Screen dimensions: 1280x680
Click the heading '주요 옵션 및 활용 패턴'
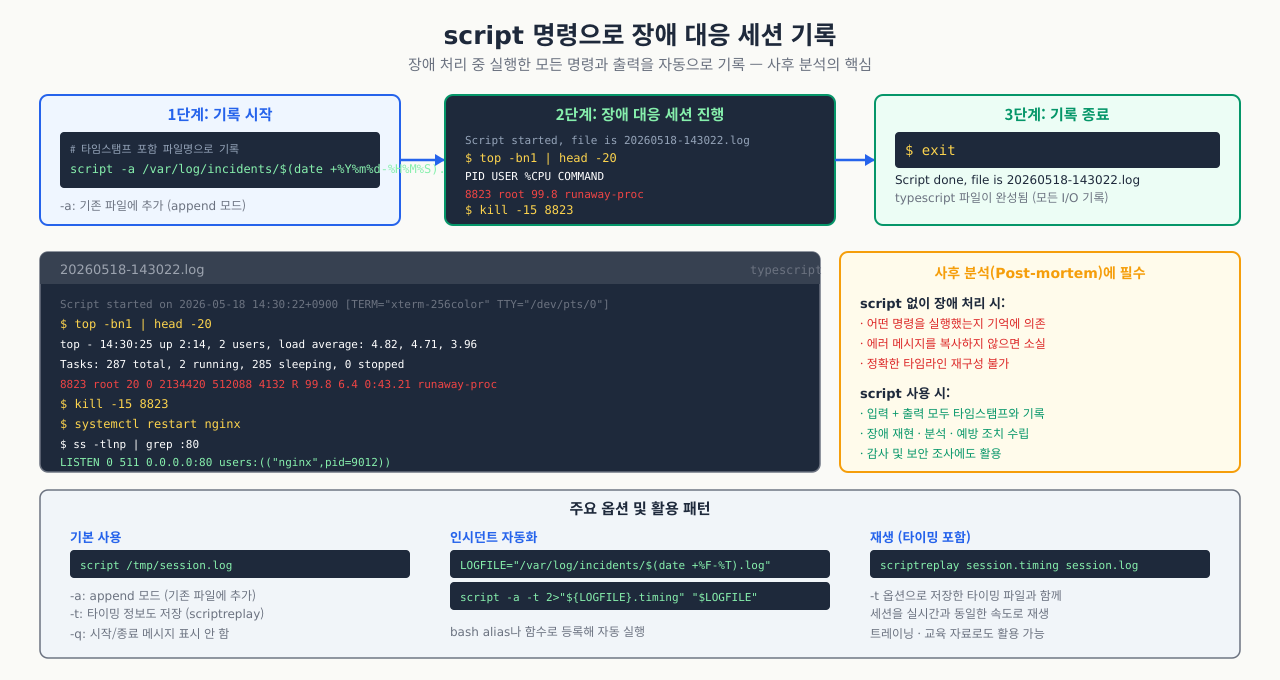tap(640, 508)
